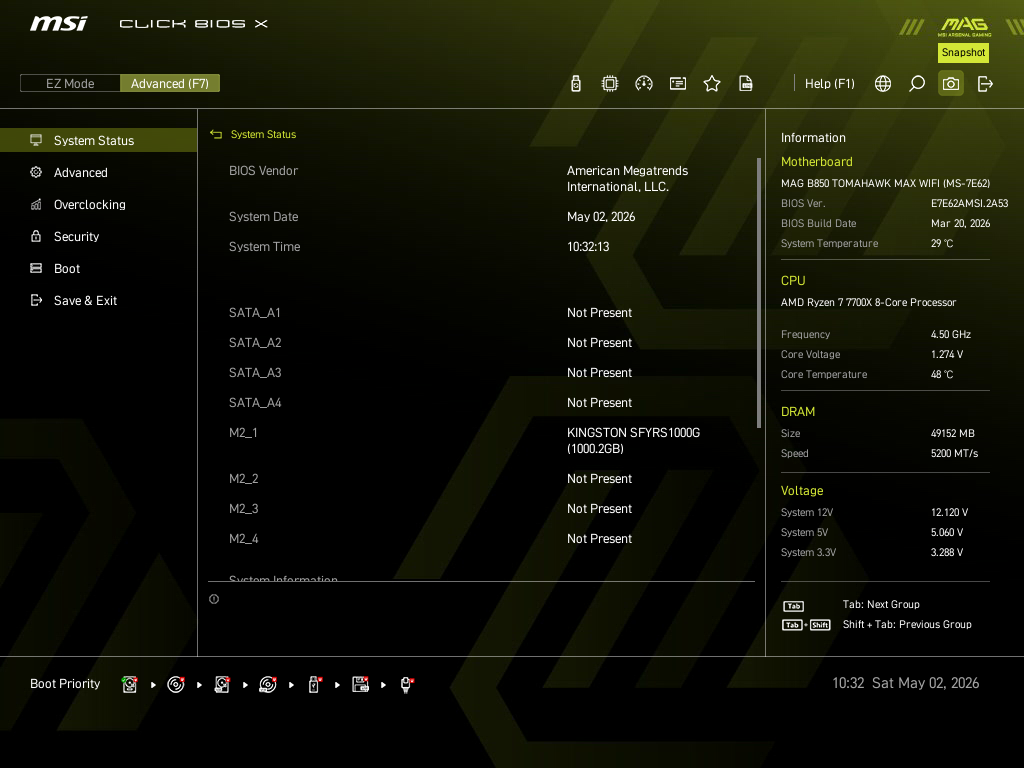Click System 5V reading 5.060 V
The image size is (1024, 768).
[x=946, y=532]
